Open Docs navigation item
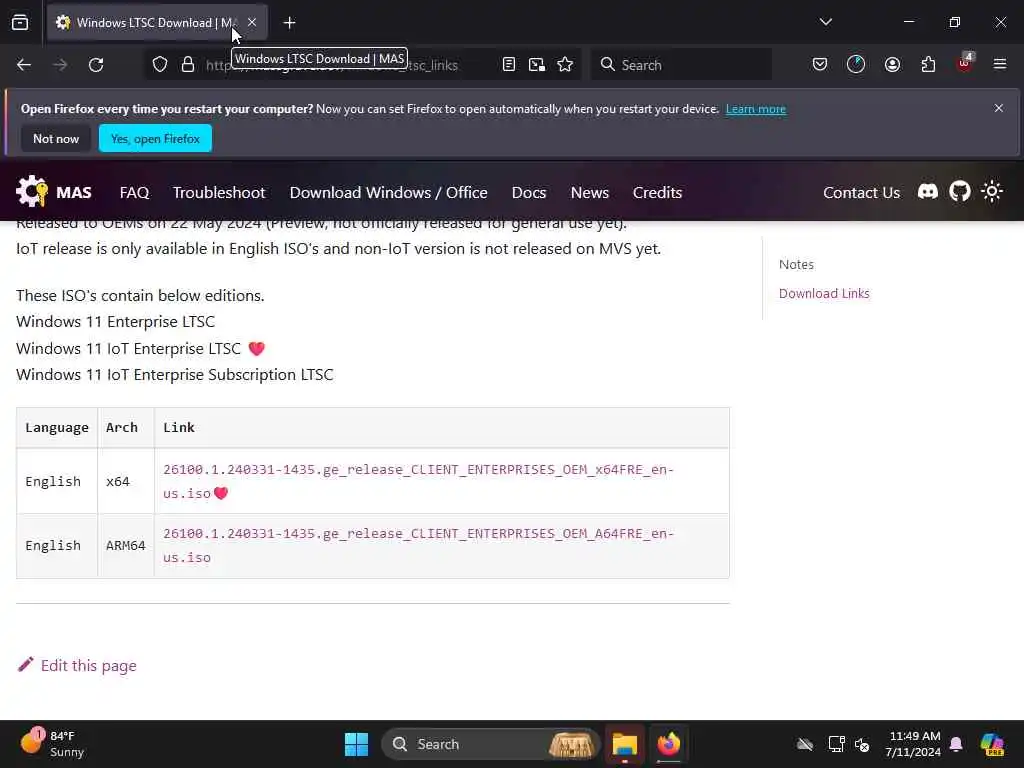 pyautogui.click(x=529, y=193)
